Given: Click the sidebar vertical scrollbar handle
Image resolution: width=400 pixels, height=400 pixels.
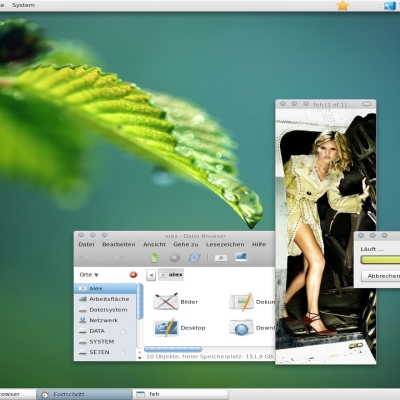Looking at the screenshot, I should point(140,301).
